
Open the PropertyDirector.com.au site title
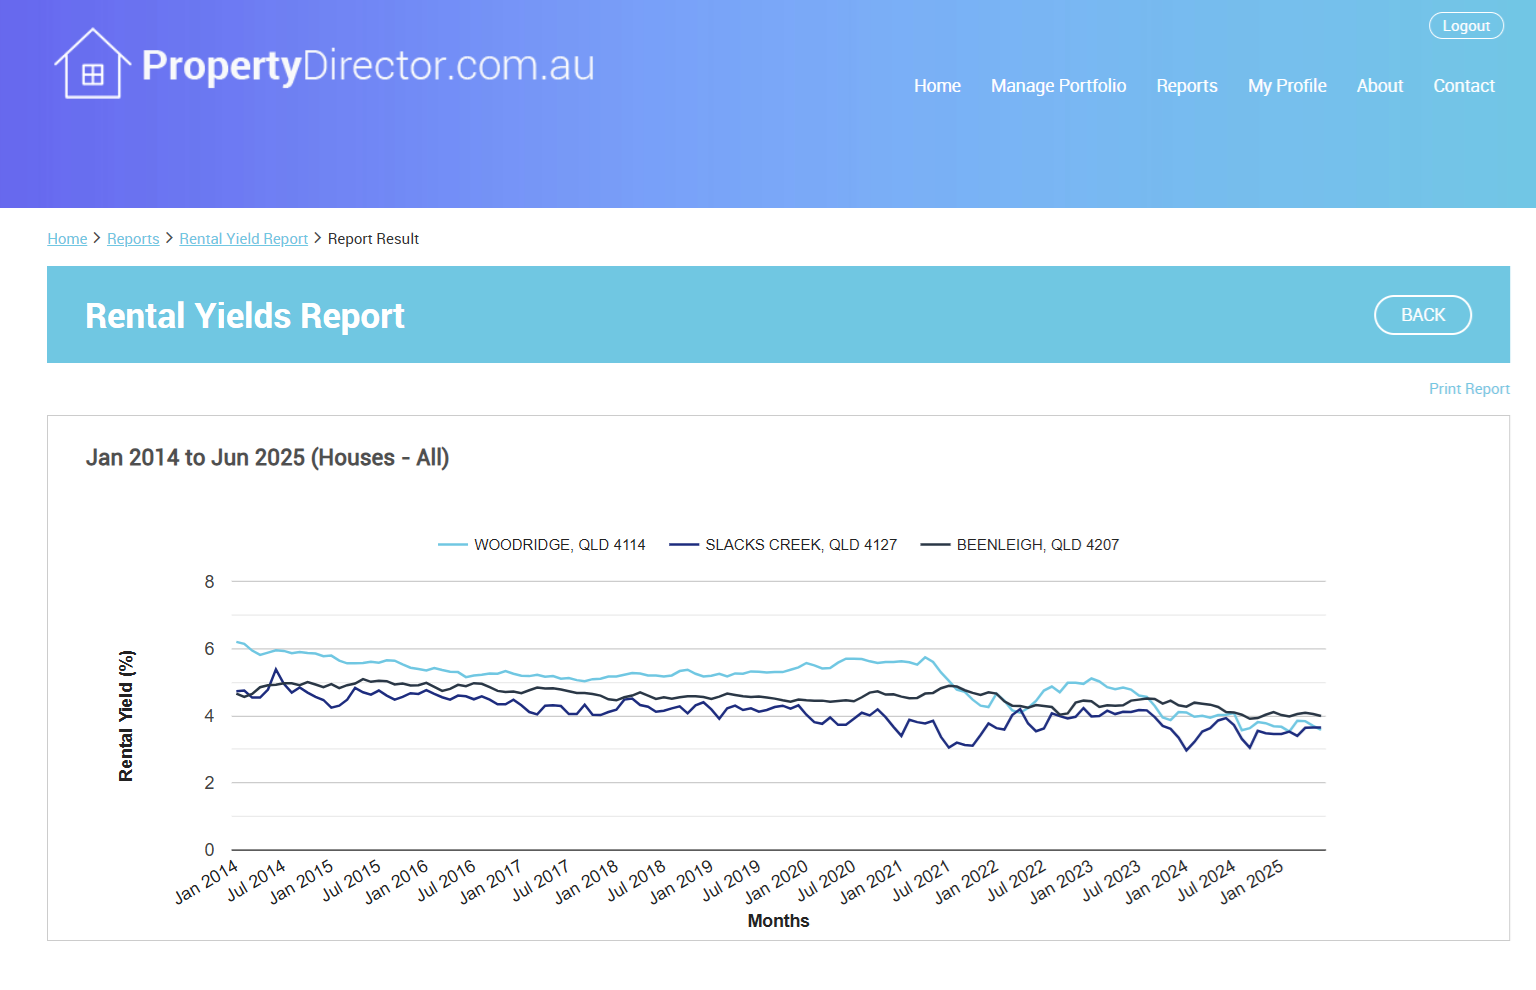[x=368, y=66]
